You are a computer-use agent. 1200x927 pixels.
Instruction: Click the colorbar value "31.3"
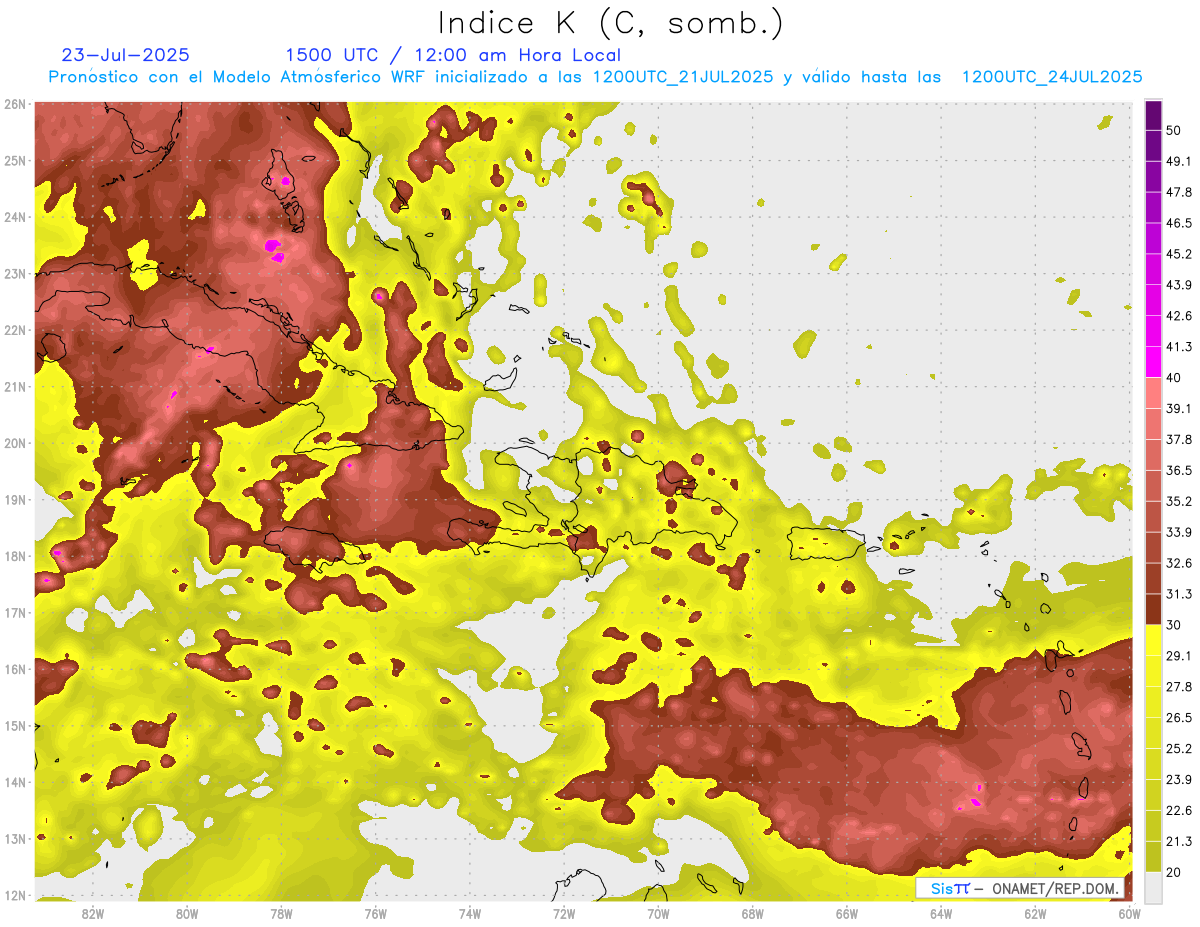(x=1178, y=594)
